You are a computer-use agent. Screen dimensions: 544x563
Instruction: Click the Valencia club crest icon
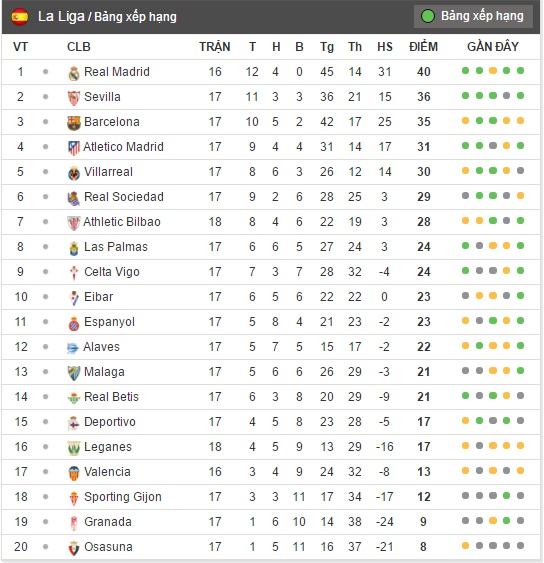tap(74, 473)
